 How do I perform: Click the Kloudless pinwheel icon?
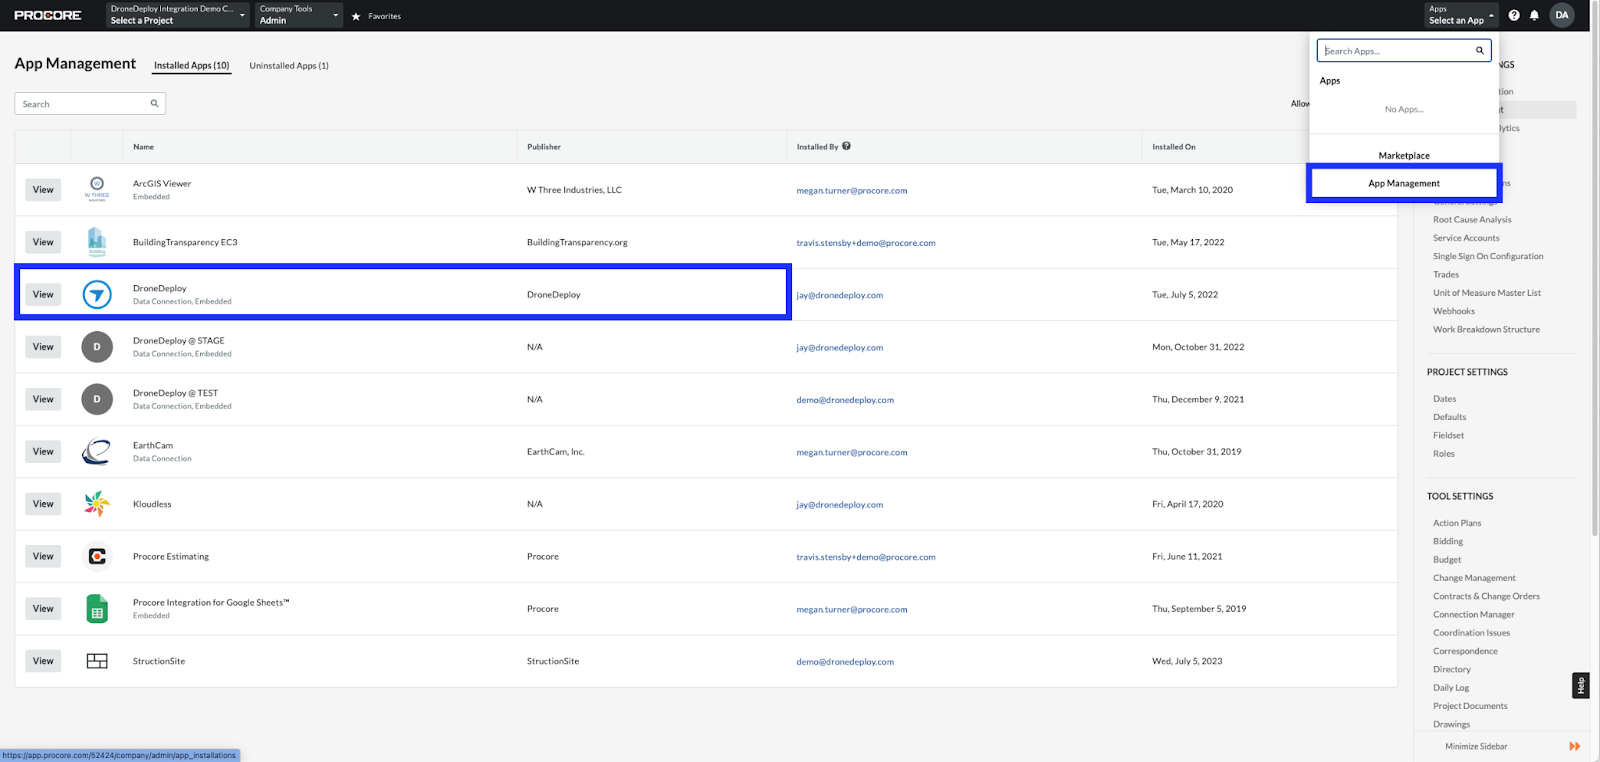pos(97,504)
